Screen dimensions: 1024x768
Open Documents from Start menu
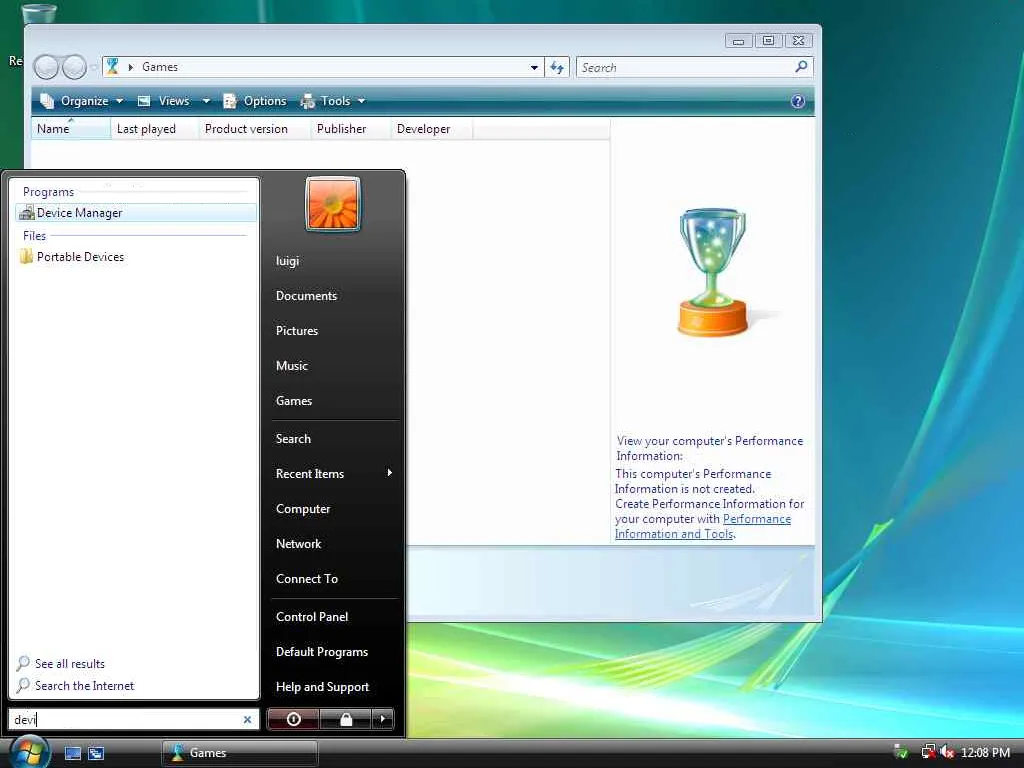click(x=306, y=296)
